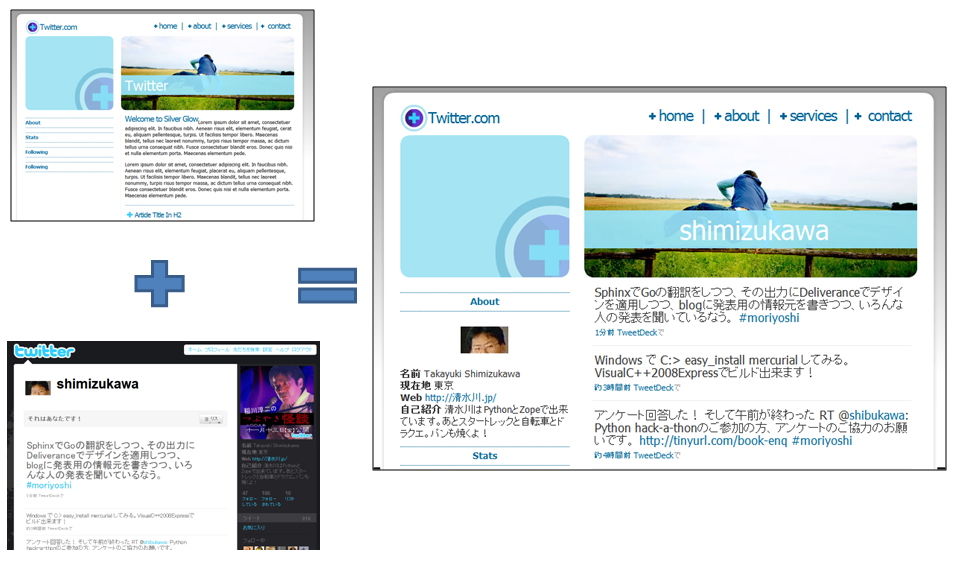
Task: Click the profile photo under About in result page
Action: pos(484,340)
